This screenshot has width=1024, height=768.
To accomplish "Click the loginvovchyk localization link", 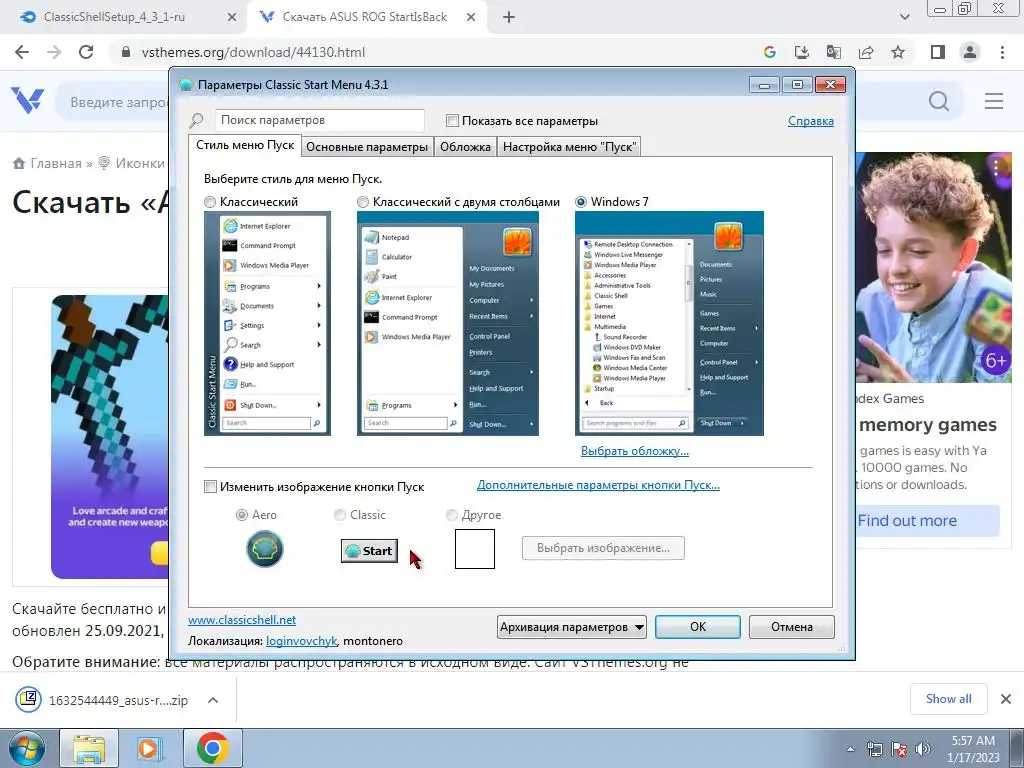I will pos(301,641).
